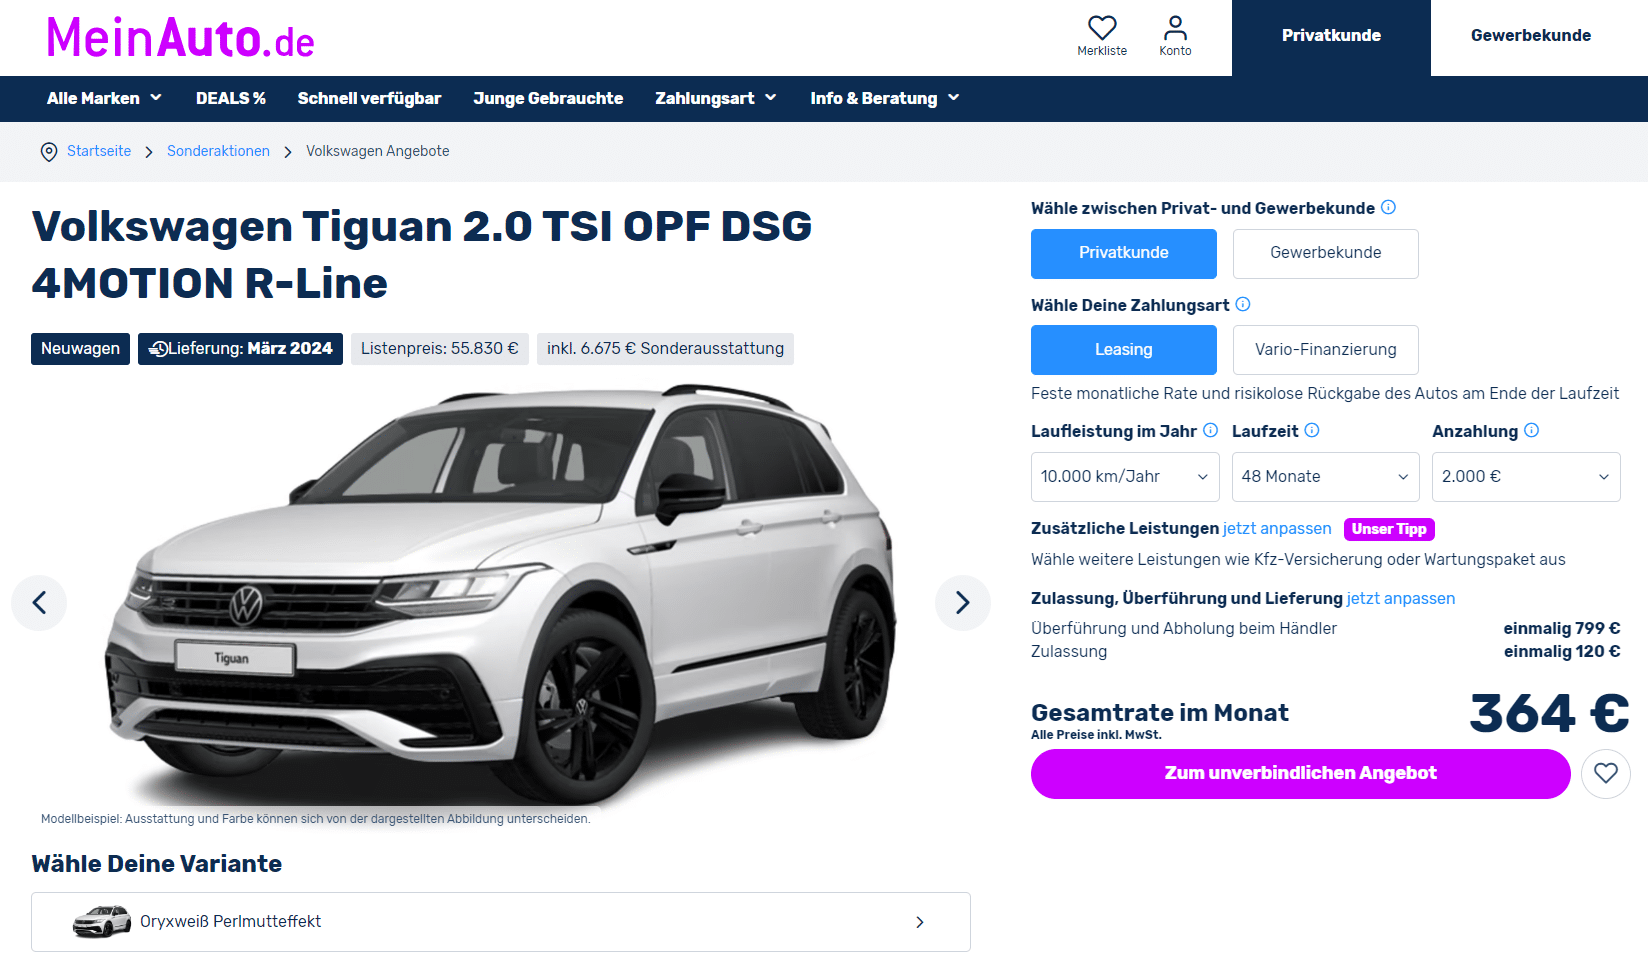Show previous car image with left arrow
1648x966 pixels.
click(x=39, y=602)
